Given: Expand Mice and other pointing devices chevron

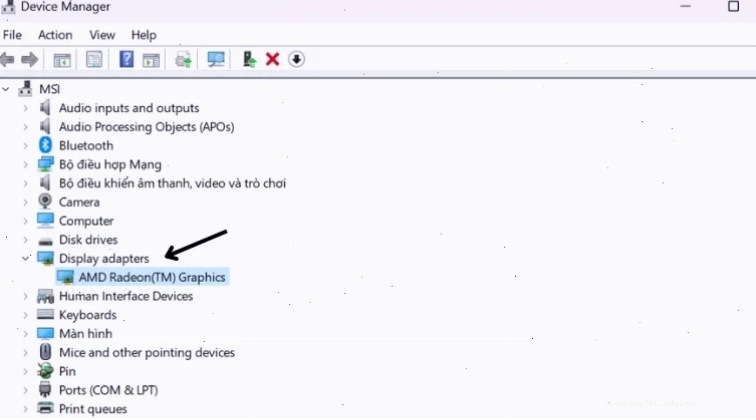Looking at the screenshot, I should 25,352.
